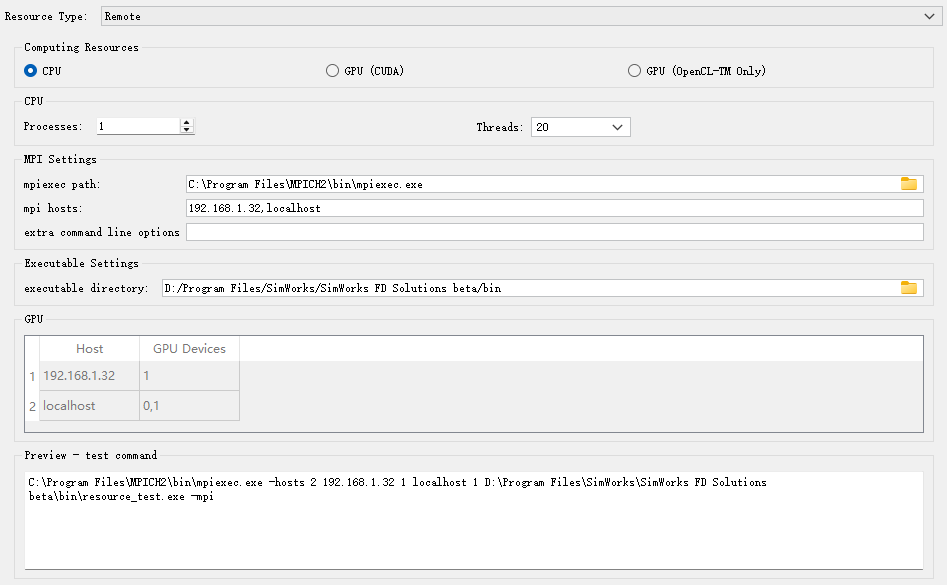Screen dimensions: 947x585
Task: Click GPU devices cell showing 0,1
Action: [189, 406]
